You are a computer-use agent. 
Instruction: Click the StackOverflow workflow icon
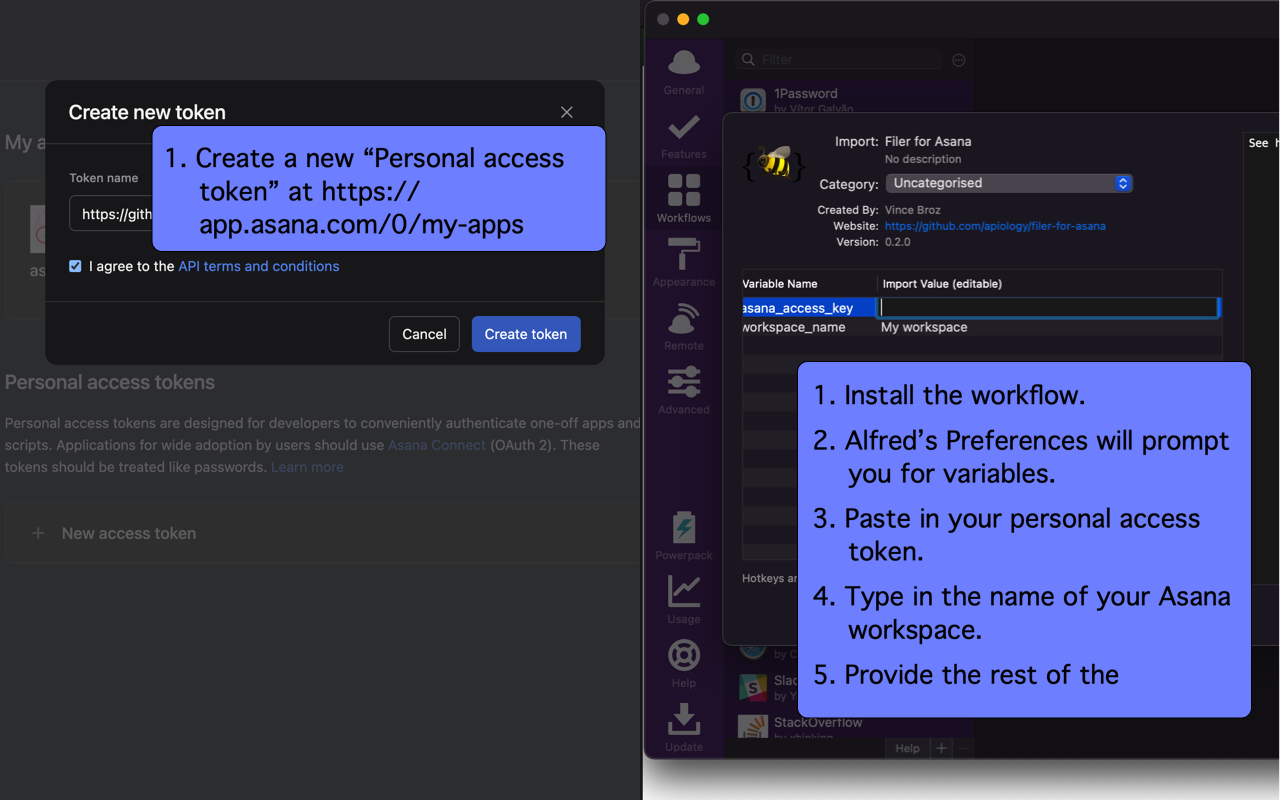click(x=753, y=727)
